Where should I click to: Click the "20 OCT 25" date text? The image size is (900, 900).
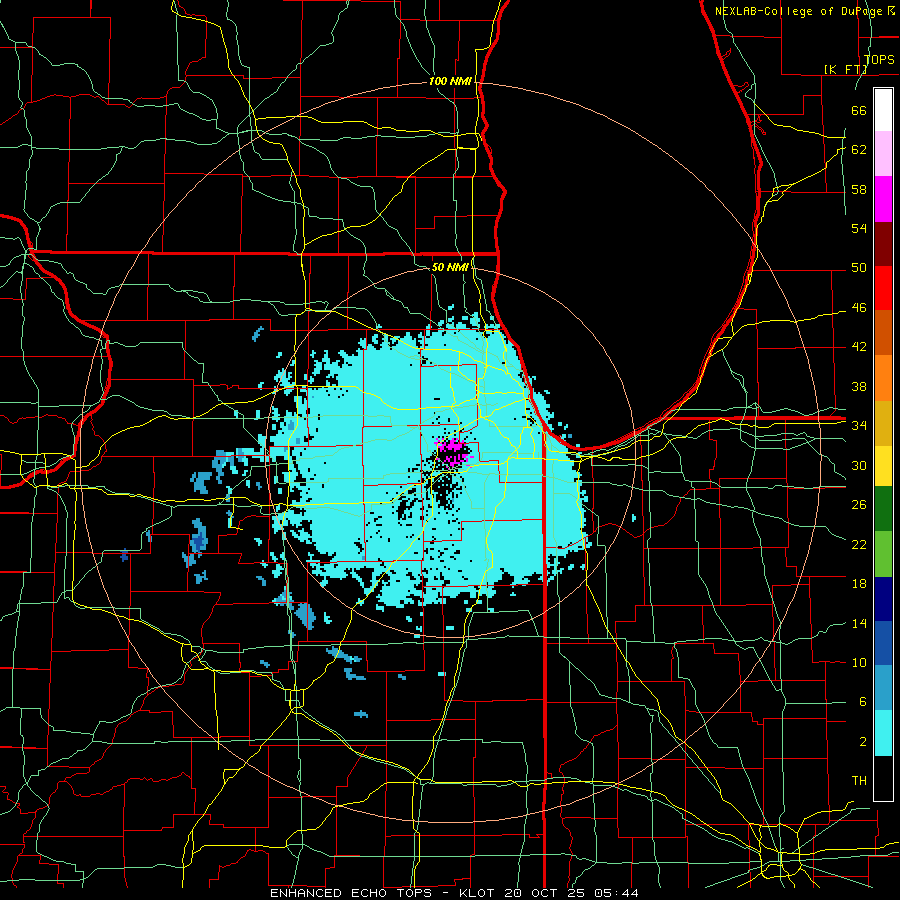tap(544, 893)
